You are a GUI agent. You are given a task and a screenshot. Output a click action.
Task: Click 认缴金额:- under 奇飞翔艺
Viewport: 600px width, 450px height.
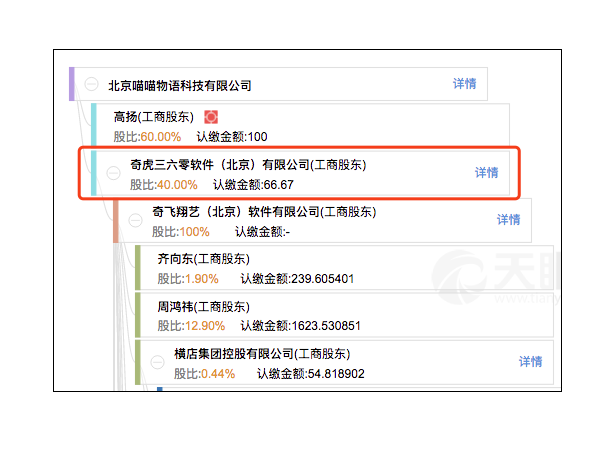pyautogui.click(x=262, y=232)
